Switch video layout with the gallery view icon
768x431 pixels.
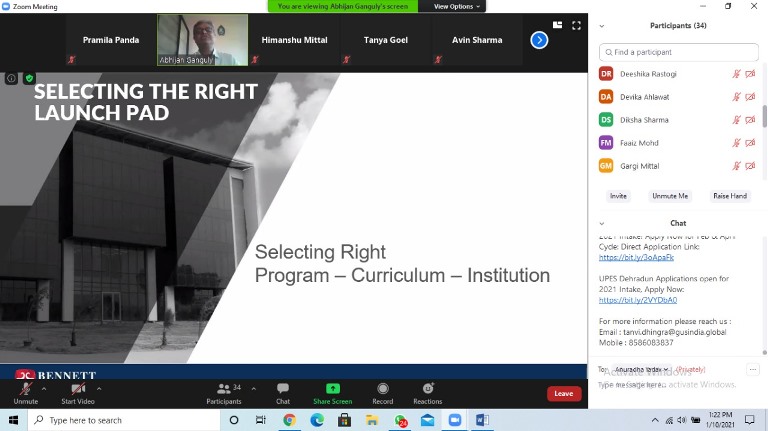coord(559,26)
